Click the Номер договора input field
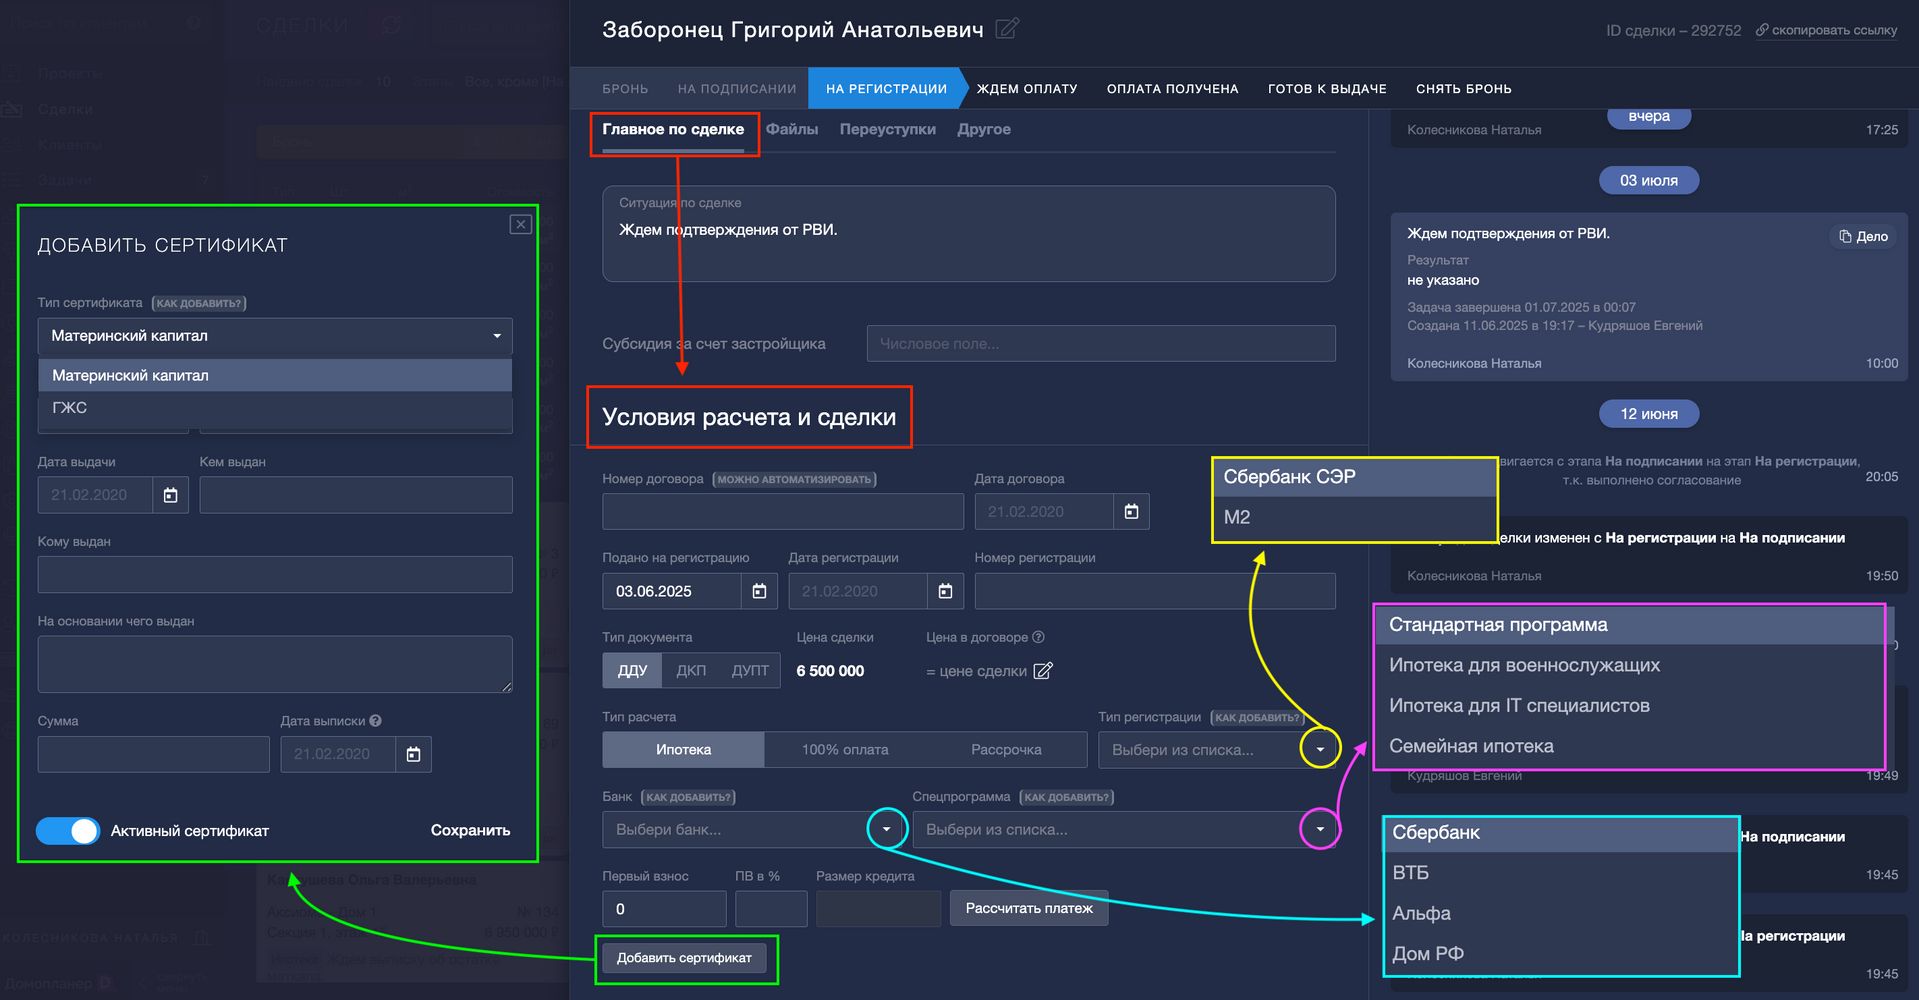Screen dimensions: 1919x1000 (783, 511)
